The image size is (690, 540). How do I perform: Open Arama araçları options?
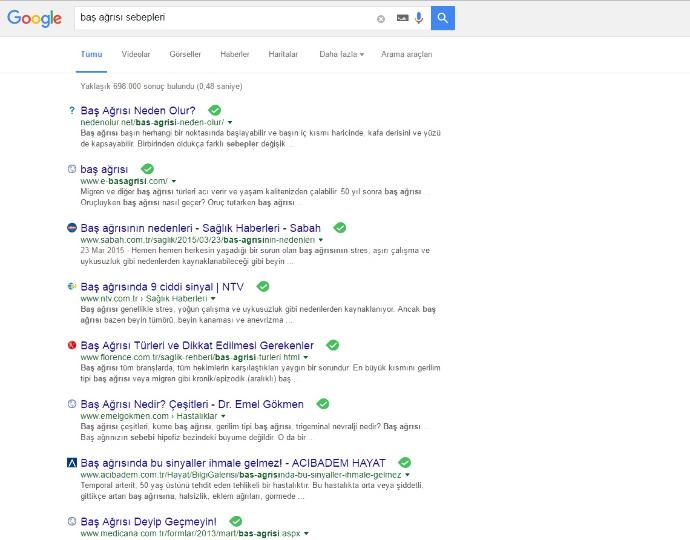coord(407,54)
